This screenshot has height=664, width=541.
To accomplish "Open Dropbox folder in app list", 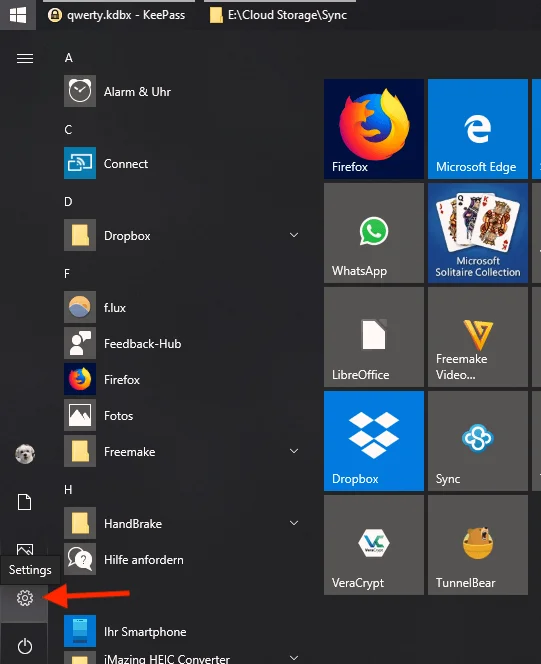I will (182, 235).
